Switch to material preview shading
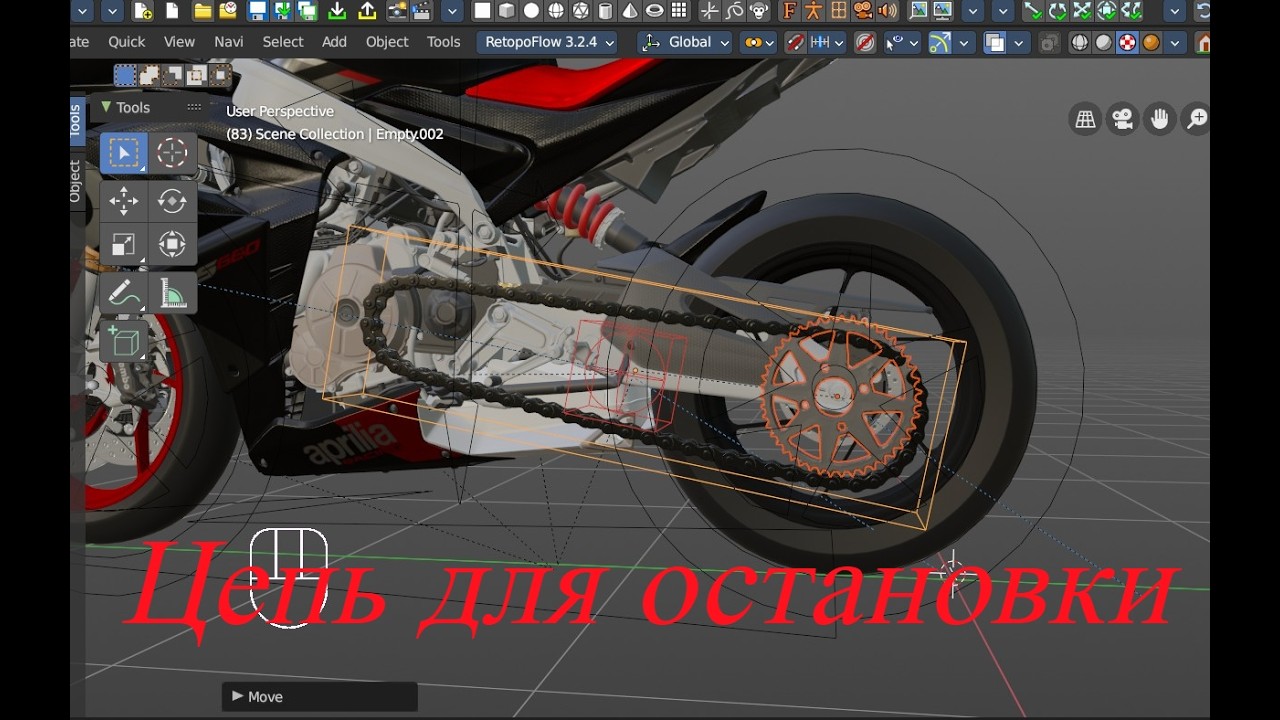 tap(1127, 43)
